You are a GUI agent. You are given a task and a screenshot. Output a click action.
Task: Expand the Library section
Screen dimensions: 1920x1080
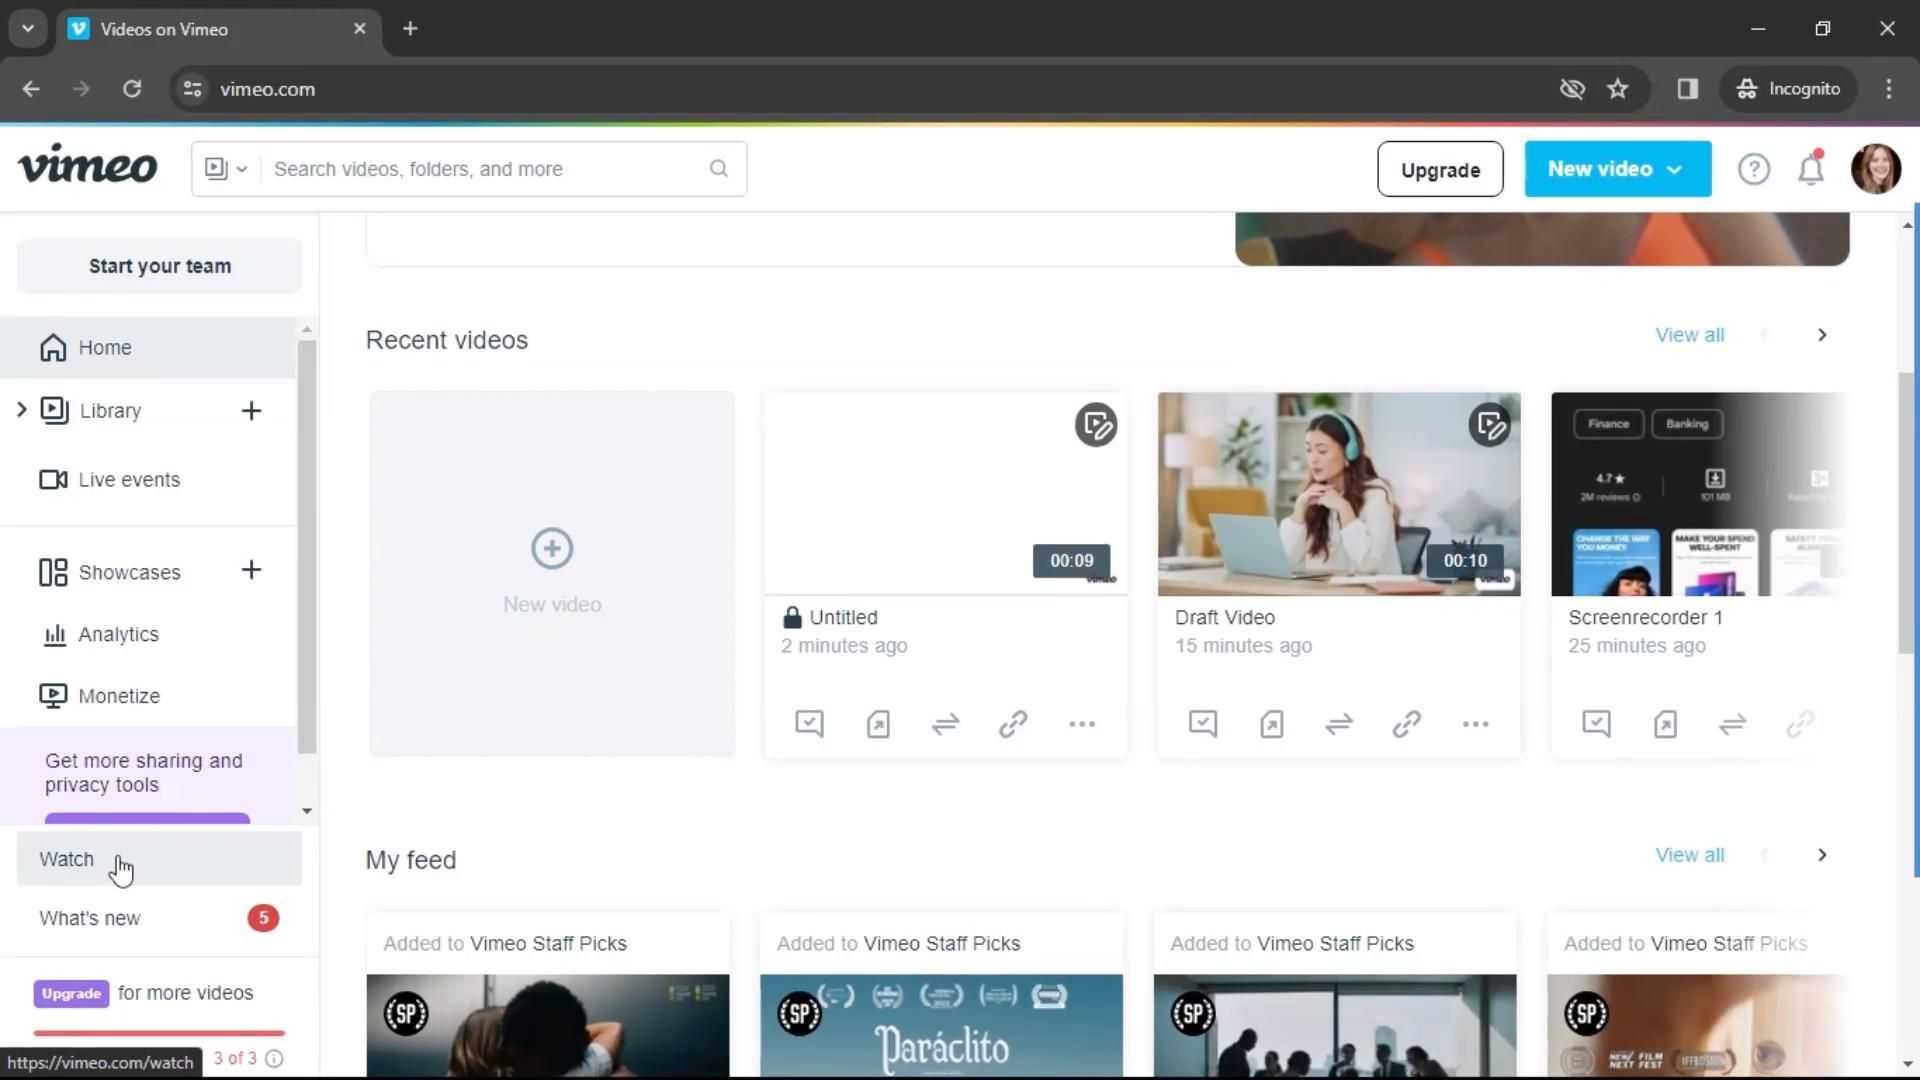coord(21,410)
